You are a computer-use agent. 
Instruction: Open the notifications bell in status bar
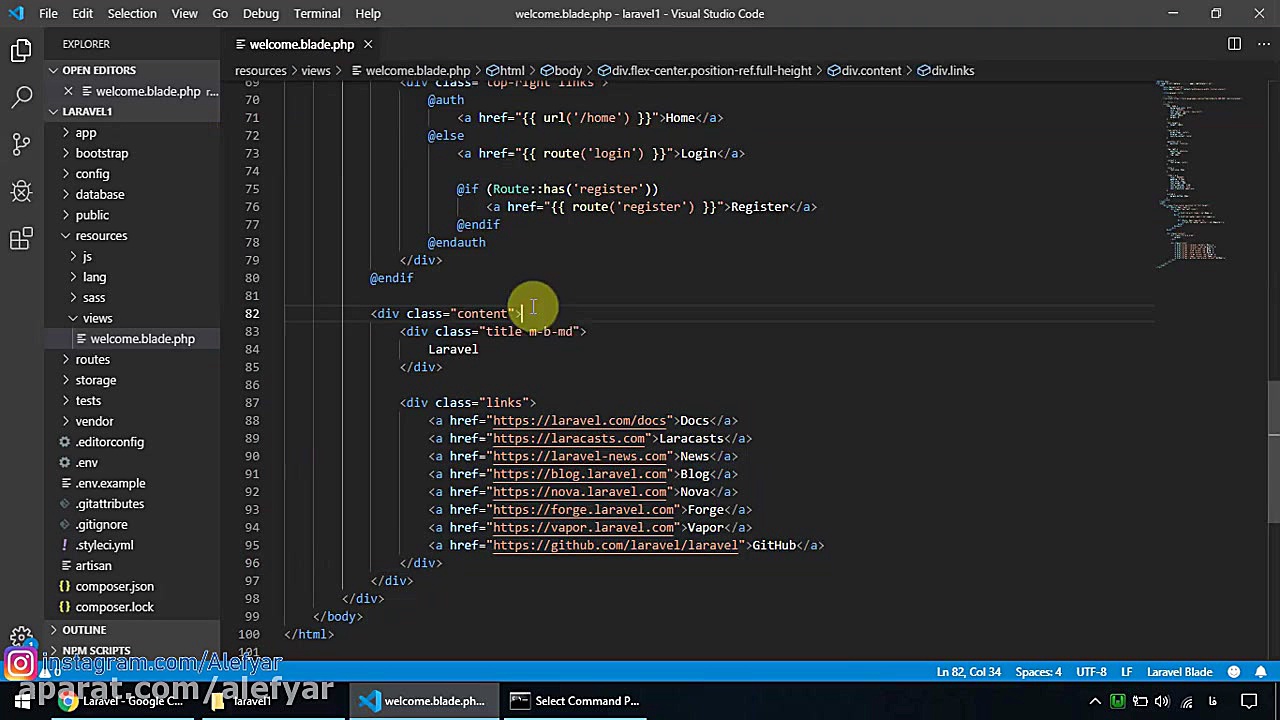1261,672
